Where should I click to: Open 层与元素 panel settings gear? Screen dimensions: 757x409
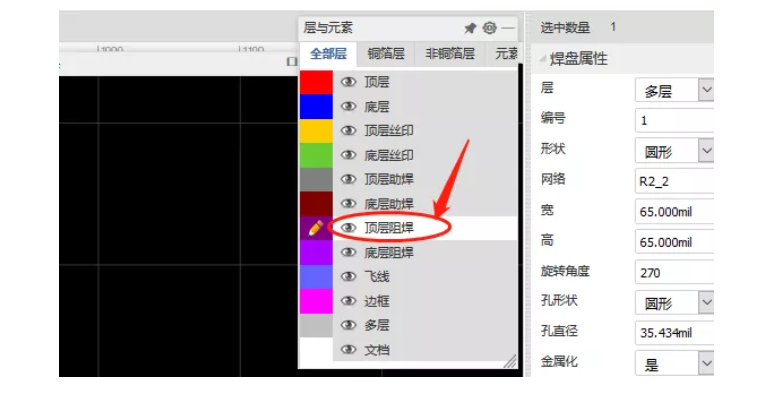click(x=490, y=28)
